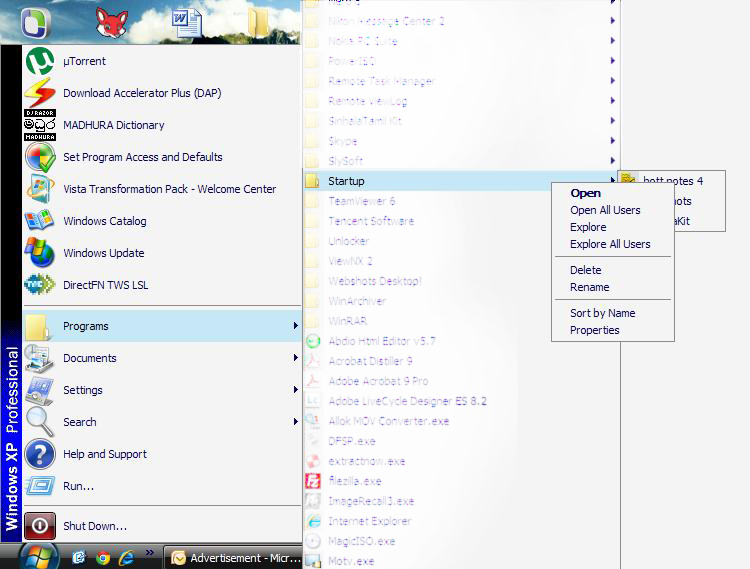750x569 pixels.
Task: Click the Run... icon
Action: click(x=40, y=486)
